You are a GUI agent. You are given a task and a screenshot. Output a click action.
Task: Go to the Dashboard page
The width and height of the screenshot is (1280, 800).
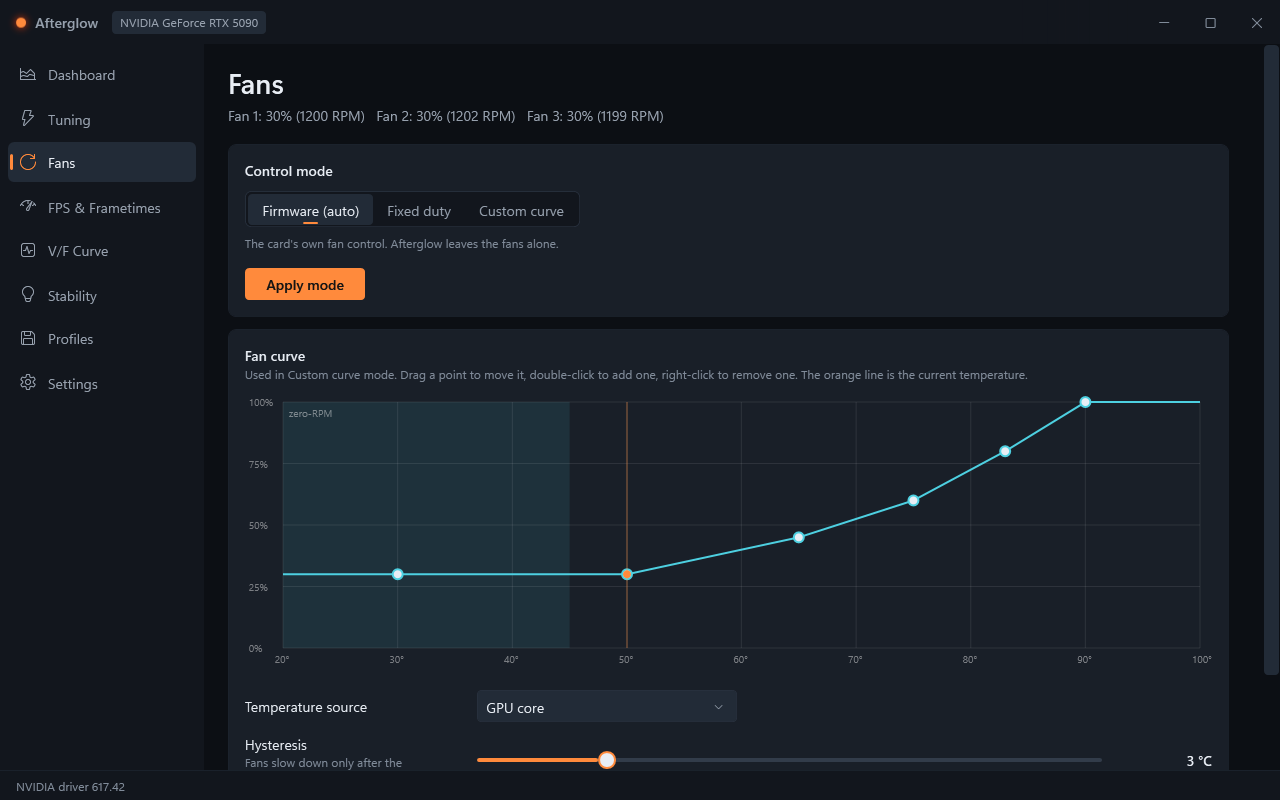coord(102,75)
